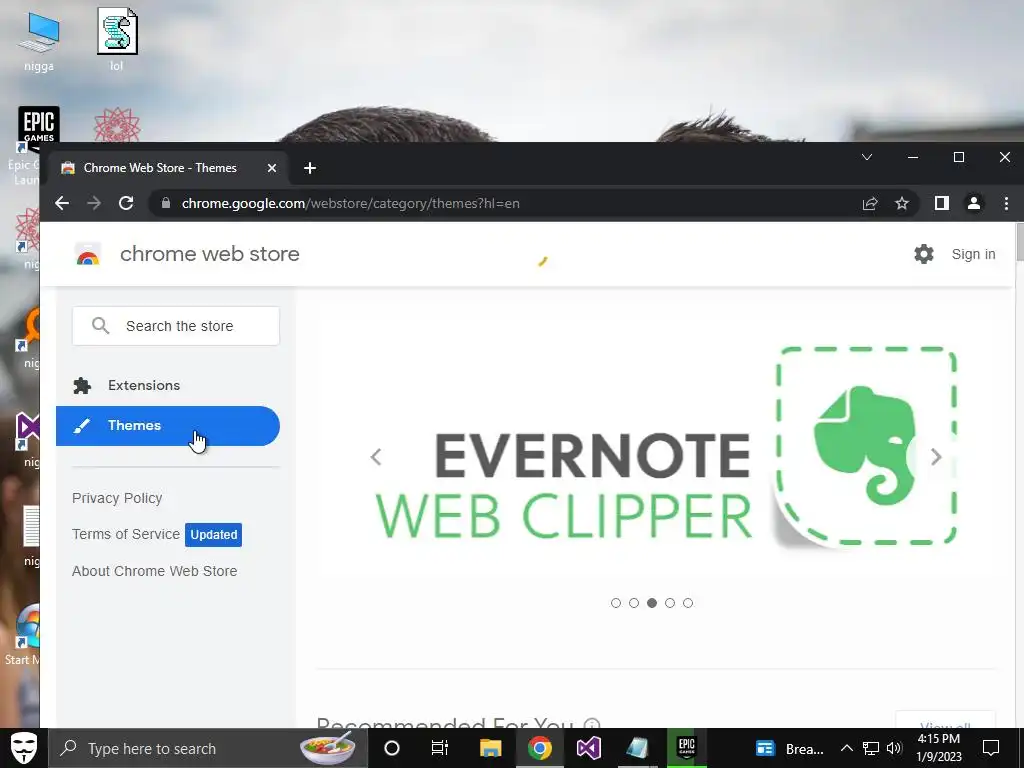The image size is (1024, 768).
Task: Select Themes category
Action: click(168, 426)
